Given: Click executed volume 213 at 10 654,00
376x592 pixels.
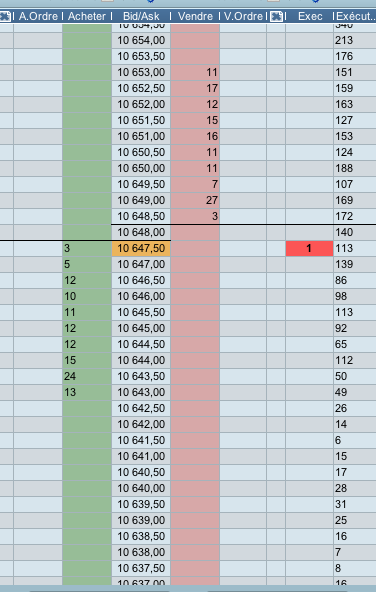Looking at the screenshot, I should pyautogui.click(x=355, y=40).
